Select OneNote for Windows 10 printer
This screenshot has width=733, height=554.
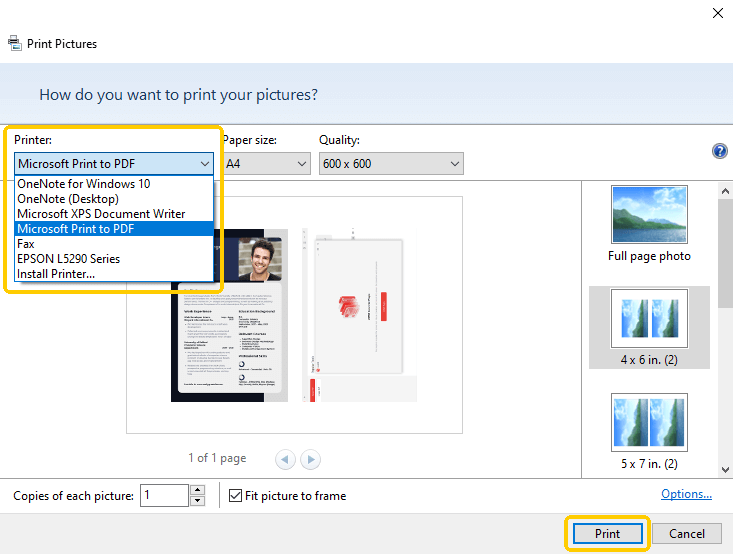click(x=114, y=184)
